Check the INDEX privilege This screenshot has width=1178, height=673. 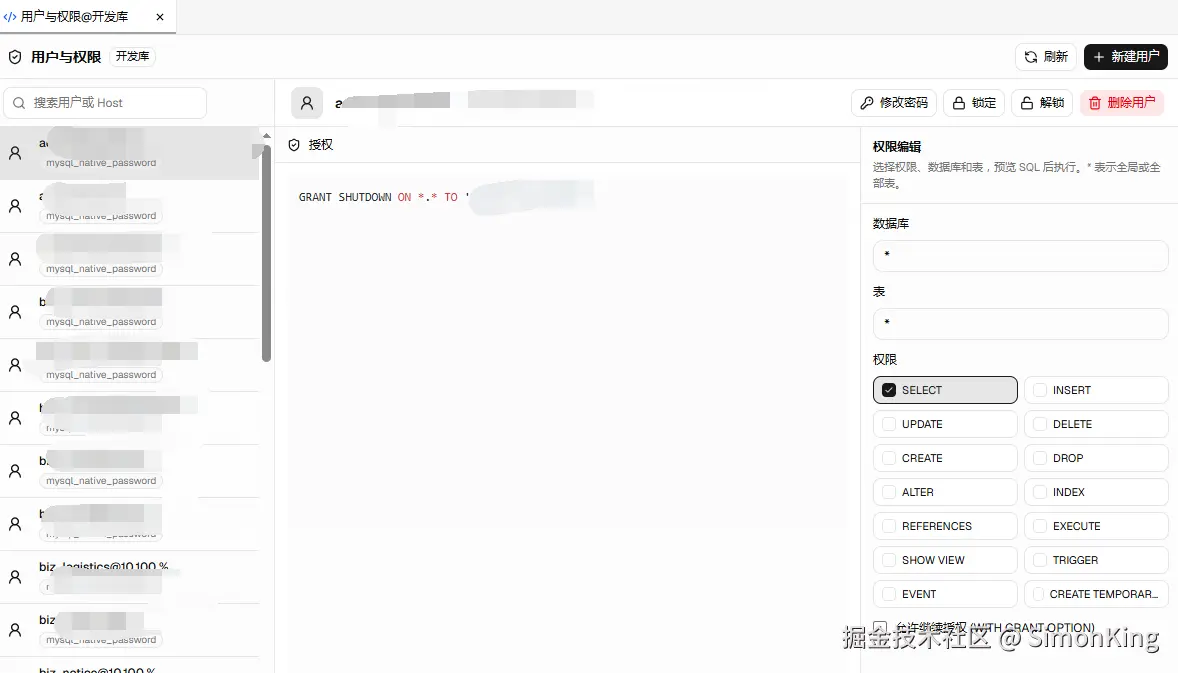click(x=1096, y=492)
